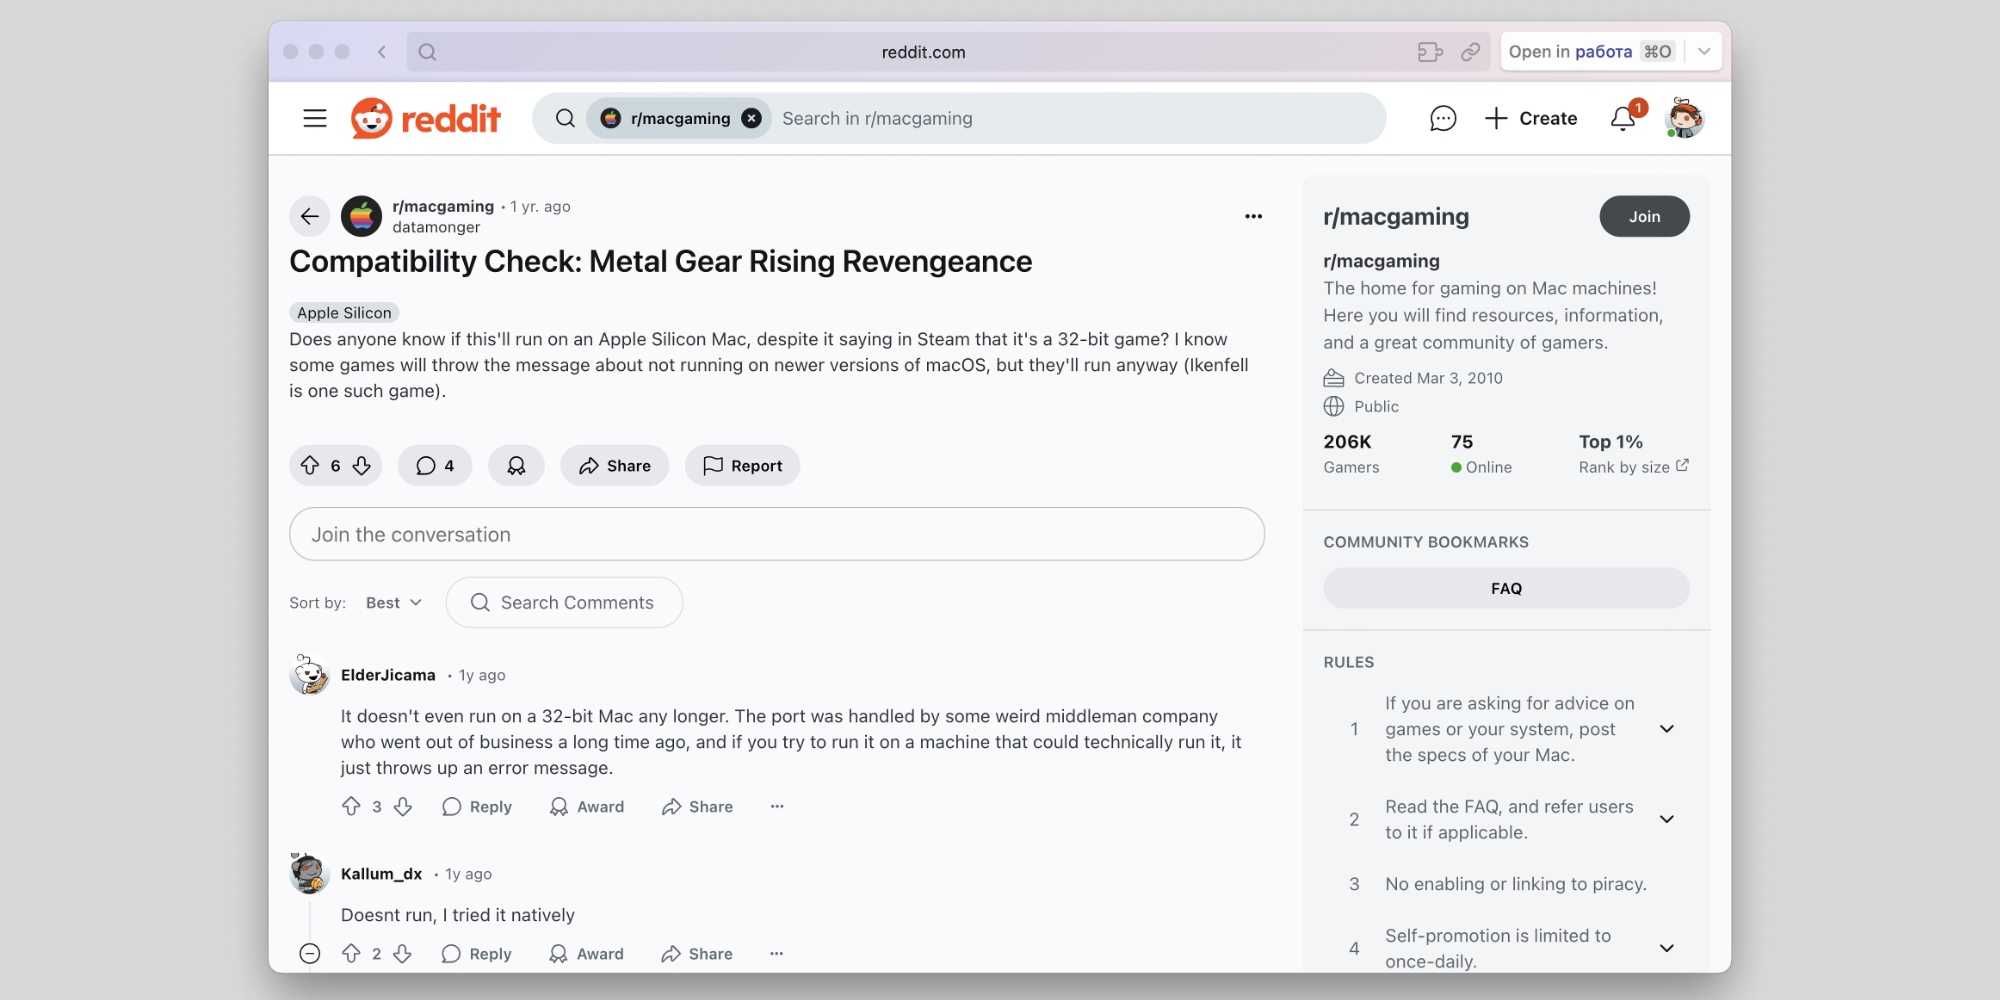Screen dimensions: 2000x1000
Task: Start a new post with Create
Action: point(1531,118)
